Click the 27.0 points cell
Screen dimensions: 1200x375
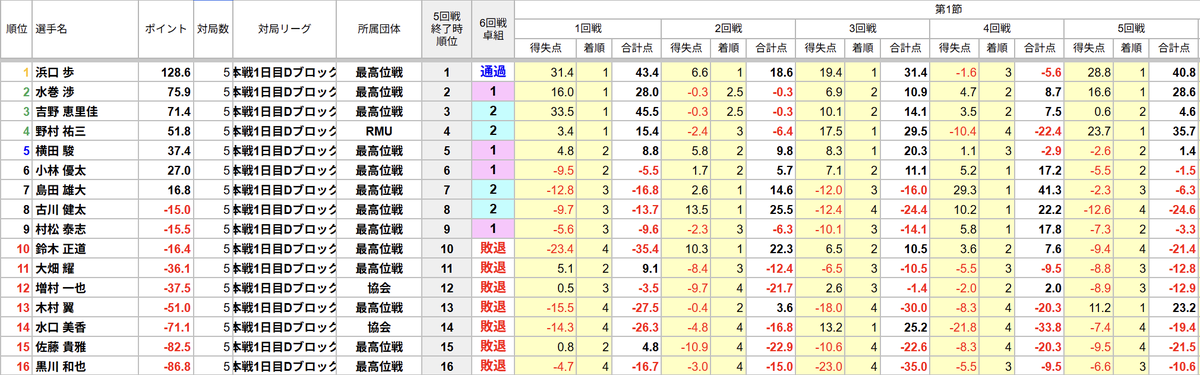[x=165, y=170]
